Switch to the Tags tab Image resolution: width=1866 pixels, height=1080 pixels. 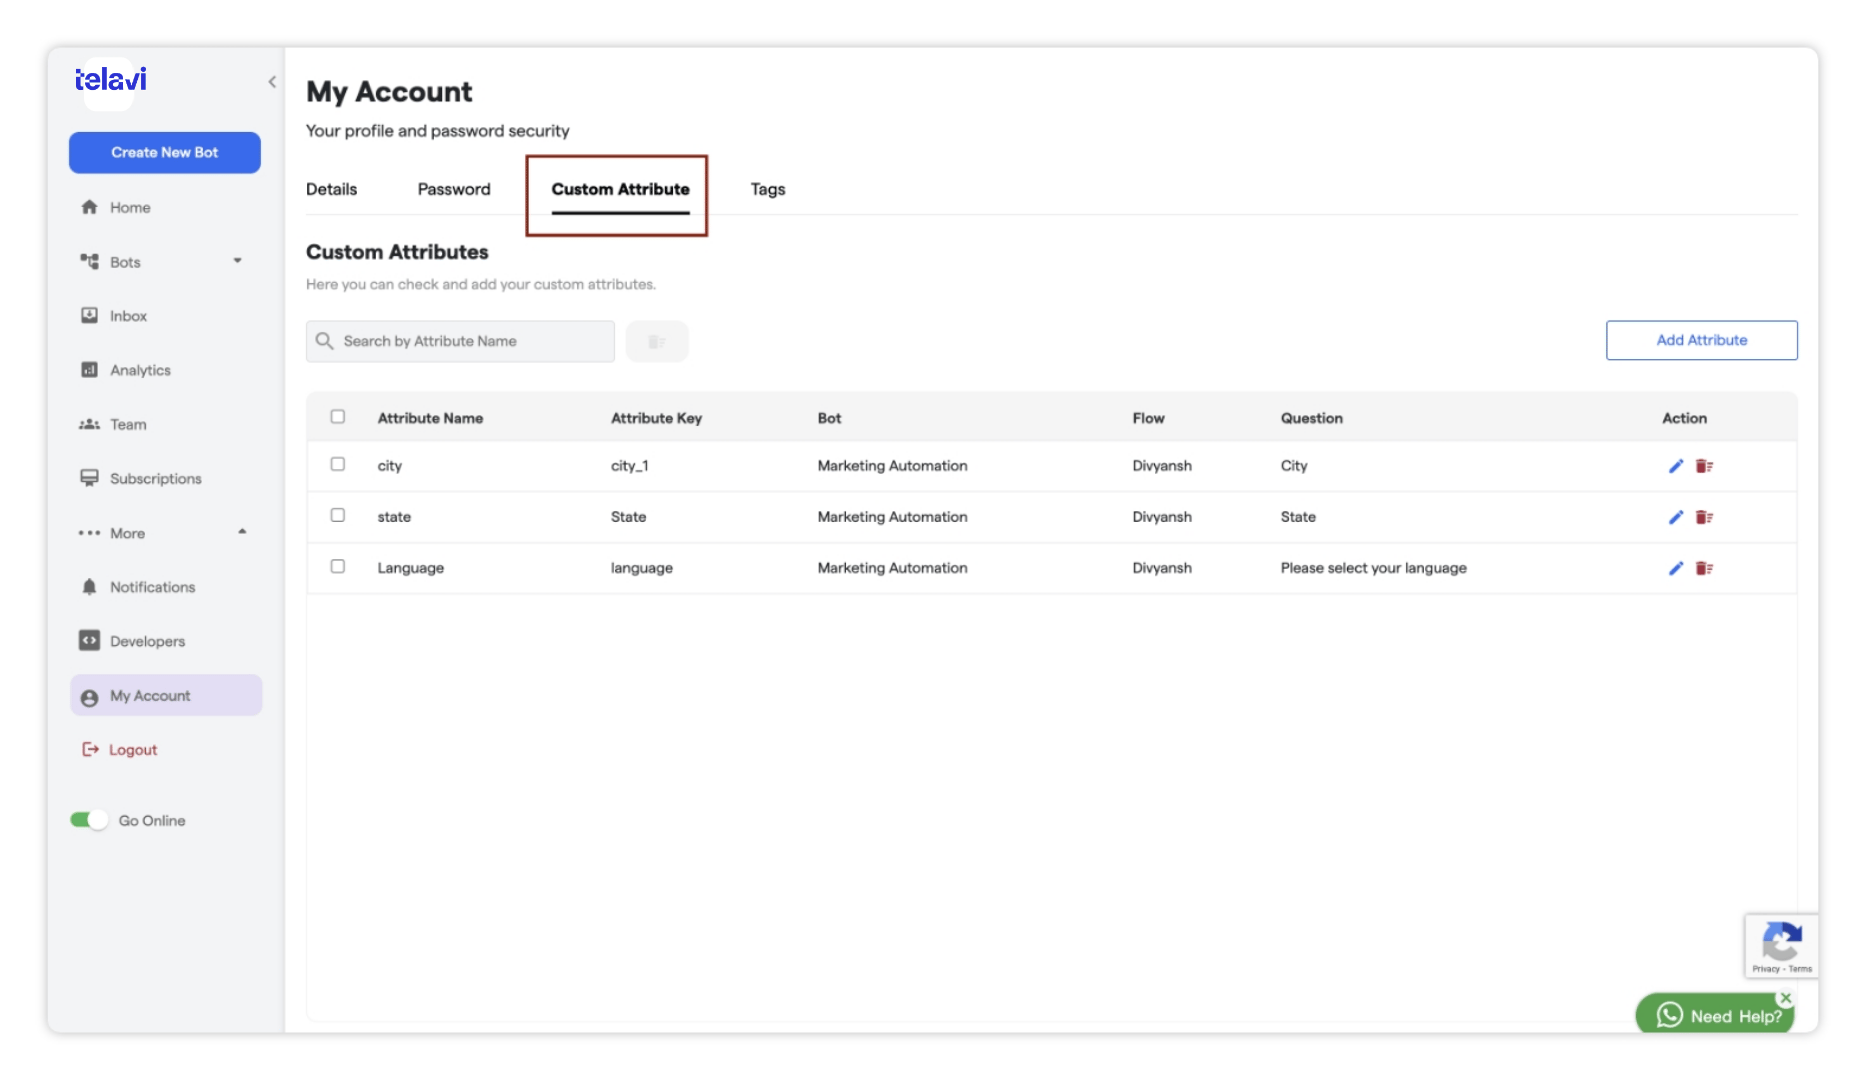tap(768, 189)
